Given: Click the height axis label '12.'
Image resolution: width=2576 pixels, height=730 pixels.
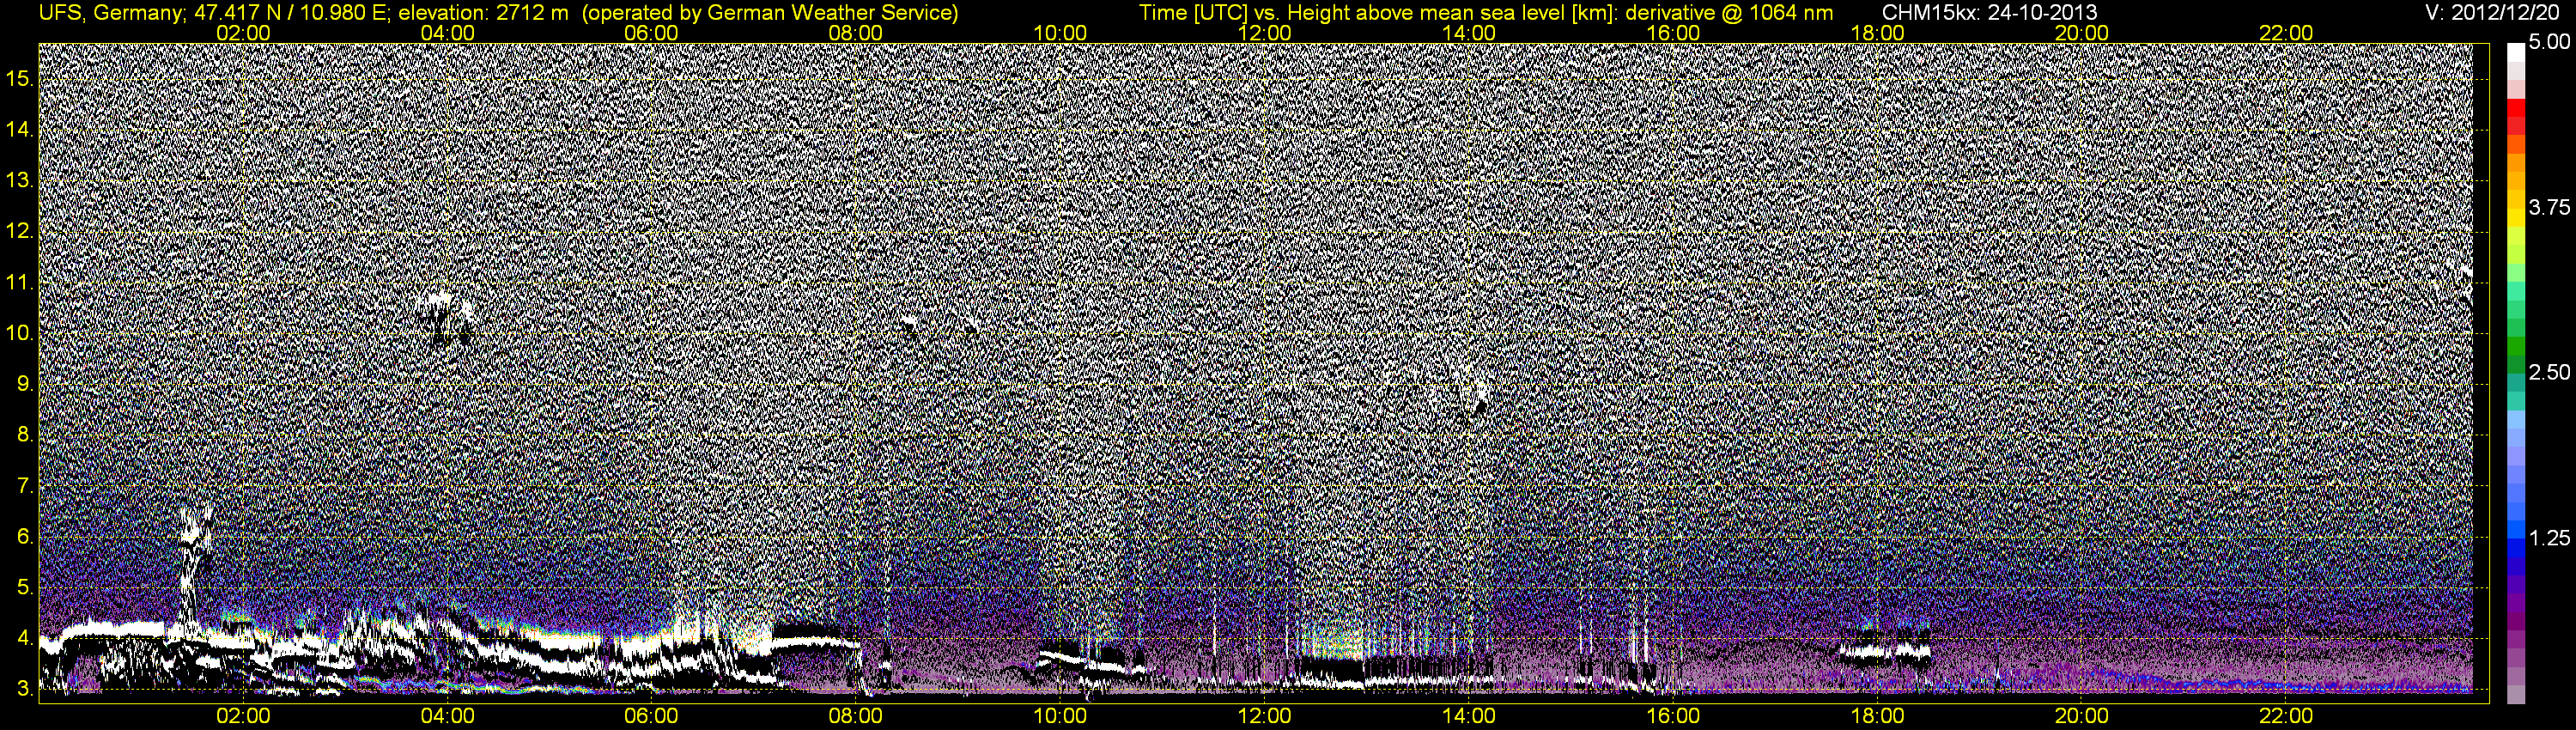Looking at the screenshot, I should [x=20, y=232].
